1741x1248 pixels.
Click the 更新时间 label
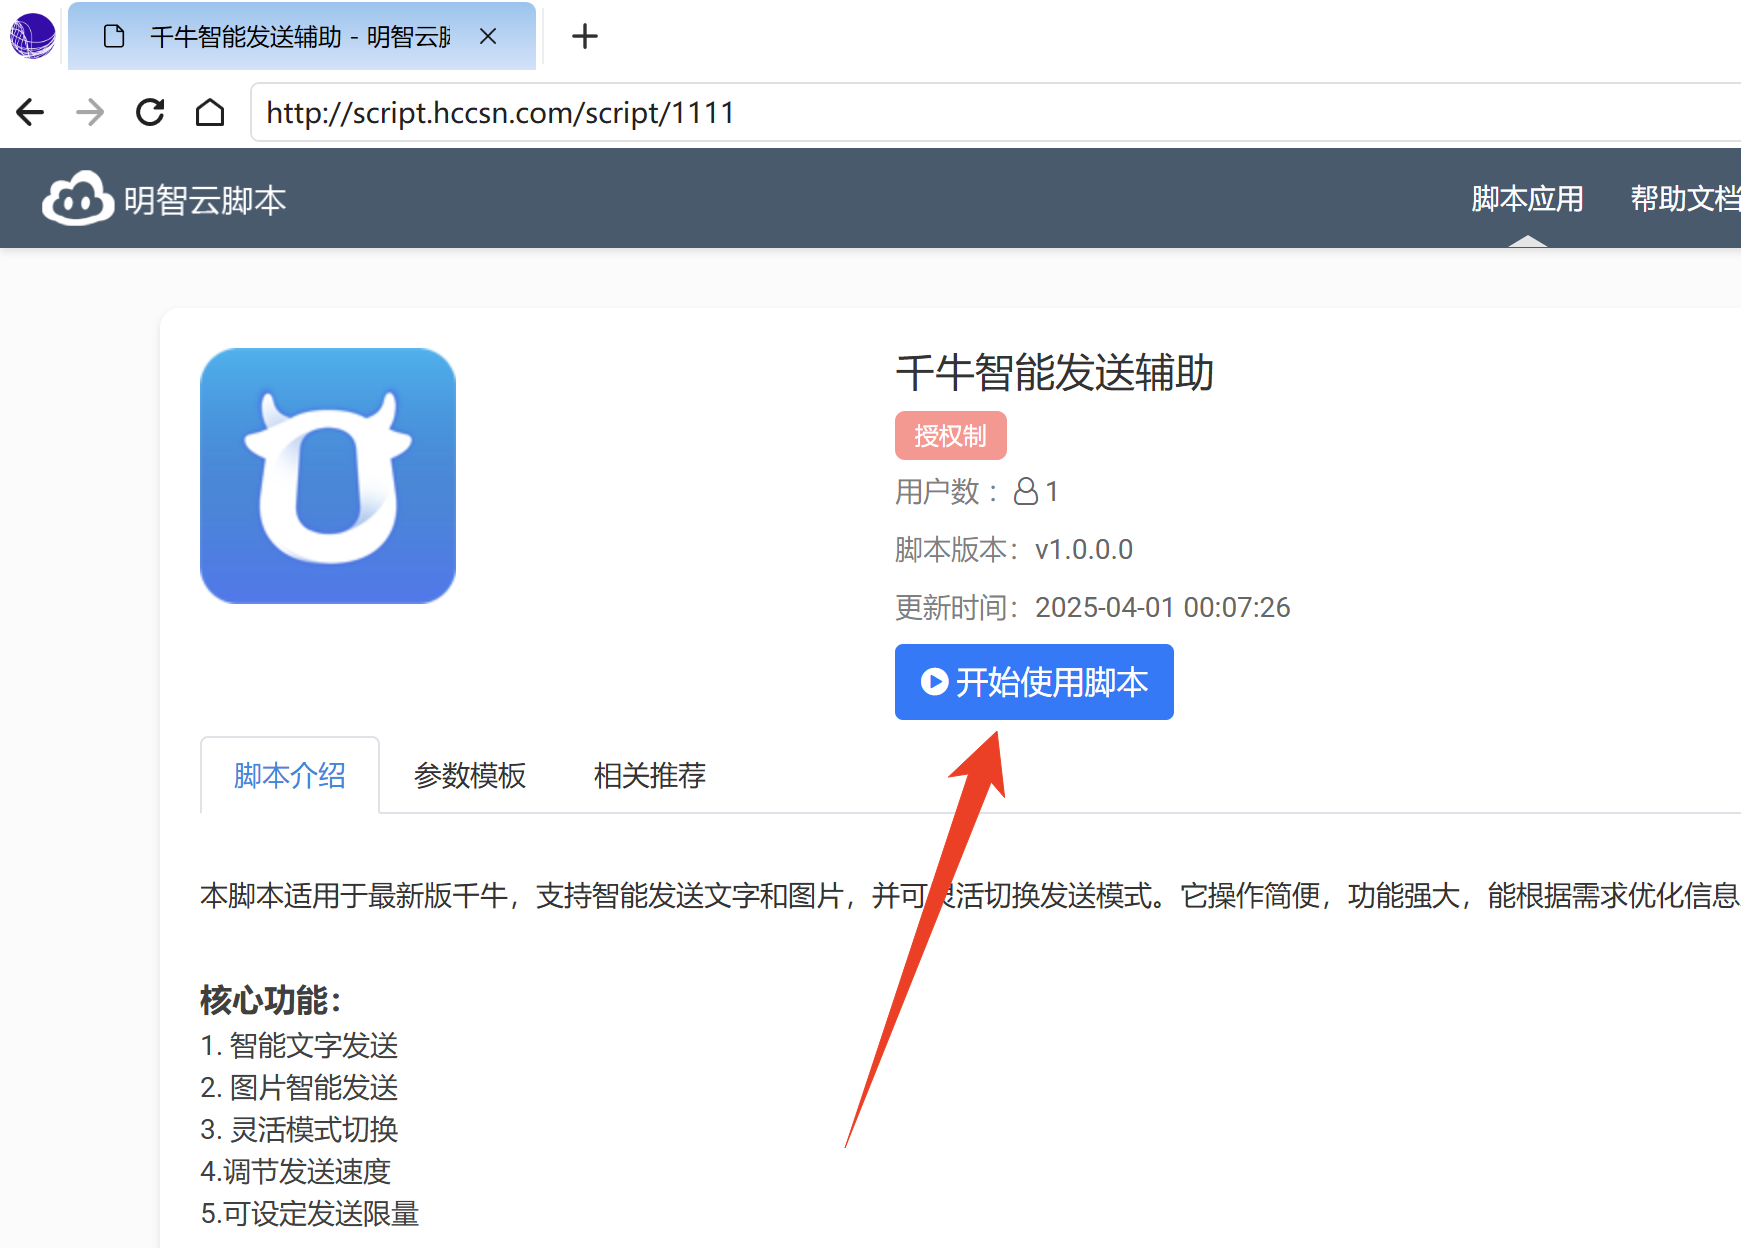[x=957, y=607]
